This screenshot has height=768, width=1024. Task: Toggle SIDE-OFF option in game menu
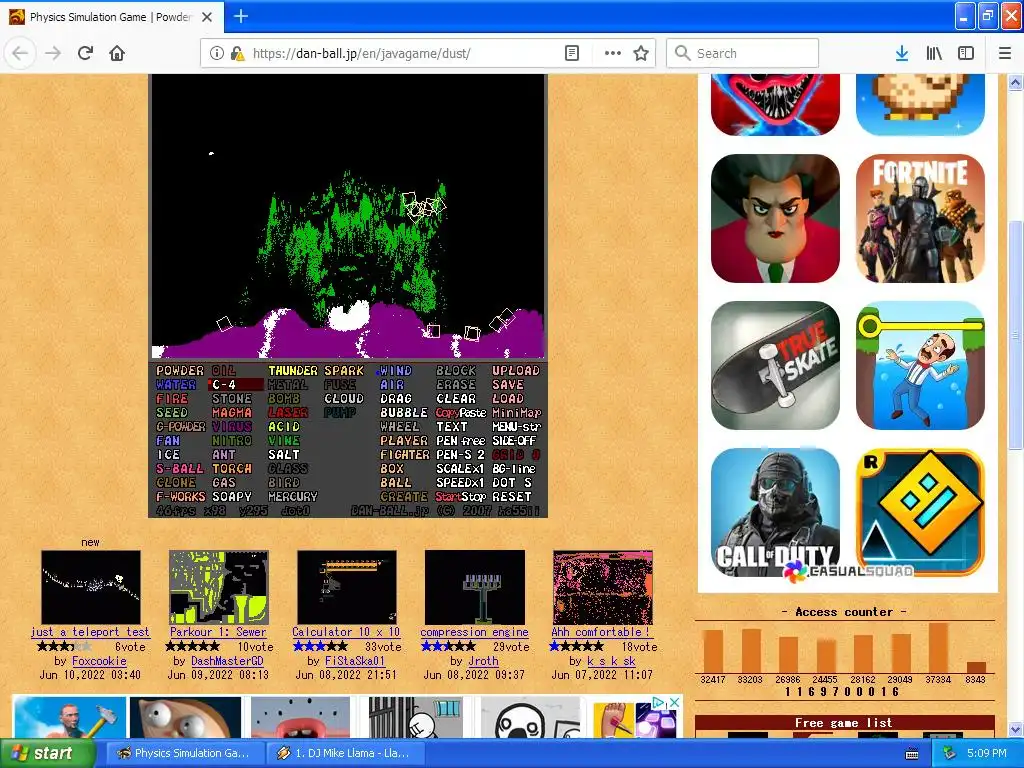514,441
